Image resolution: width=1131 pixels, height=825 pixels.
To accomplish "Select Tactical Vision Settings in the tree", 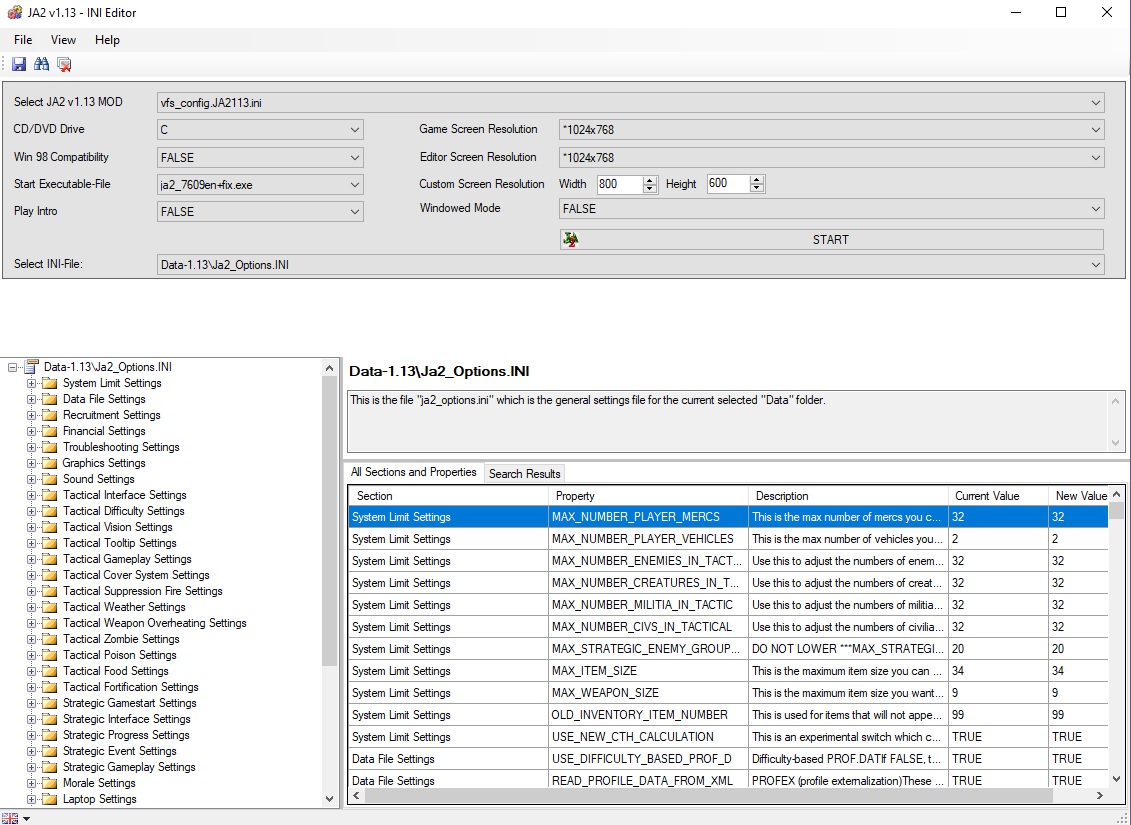I will [x=118, y=527].
